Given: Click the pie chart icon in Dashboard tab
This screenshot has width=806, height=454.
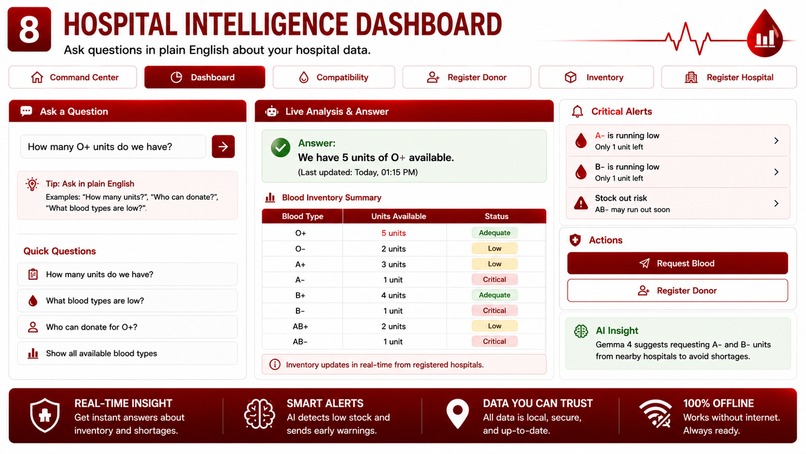Looking at the screenshot, I should pos(176,77).
